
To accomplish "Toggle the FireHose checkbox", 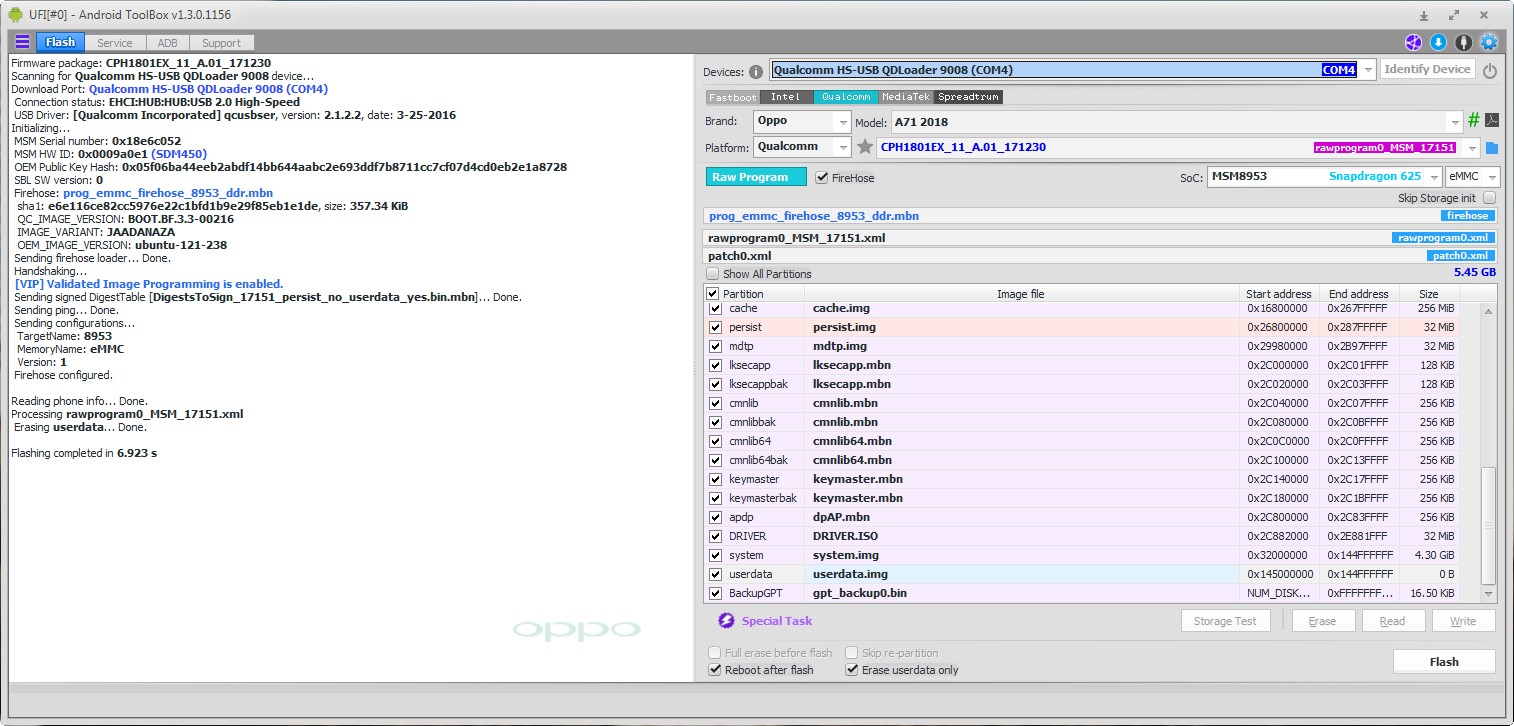I will [822, 177].
